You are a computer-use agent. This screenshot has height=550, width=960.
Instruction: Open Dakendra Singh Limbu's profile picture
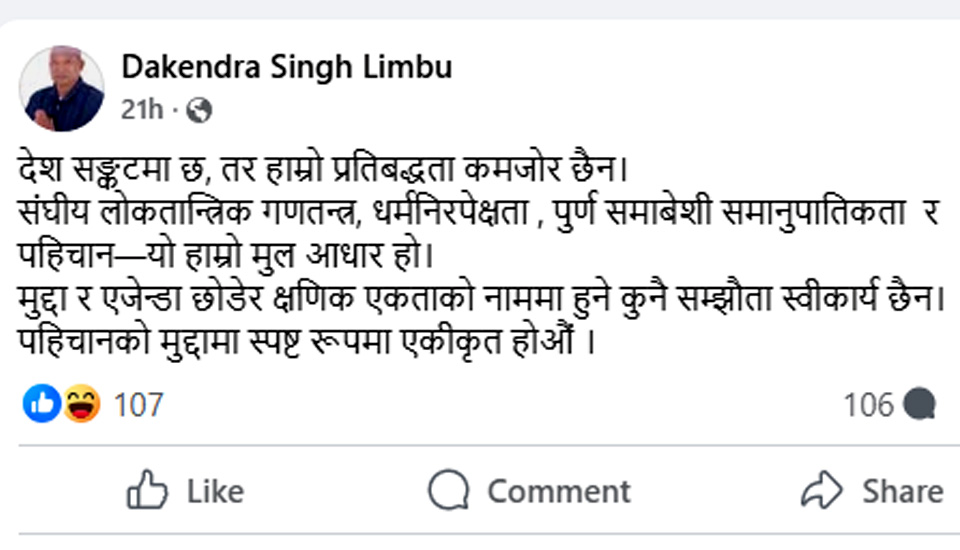(62, 88)
